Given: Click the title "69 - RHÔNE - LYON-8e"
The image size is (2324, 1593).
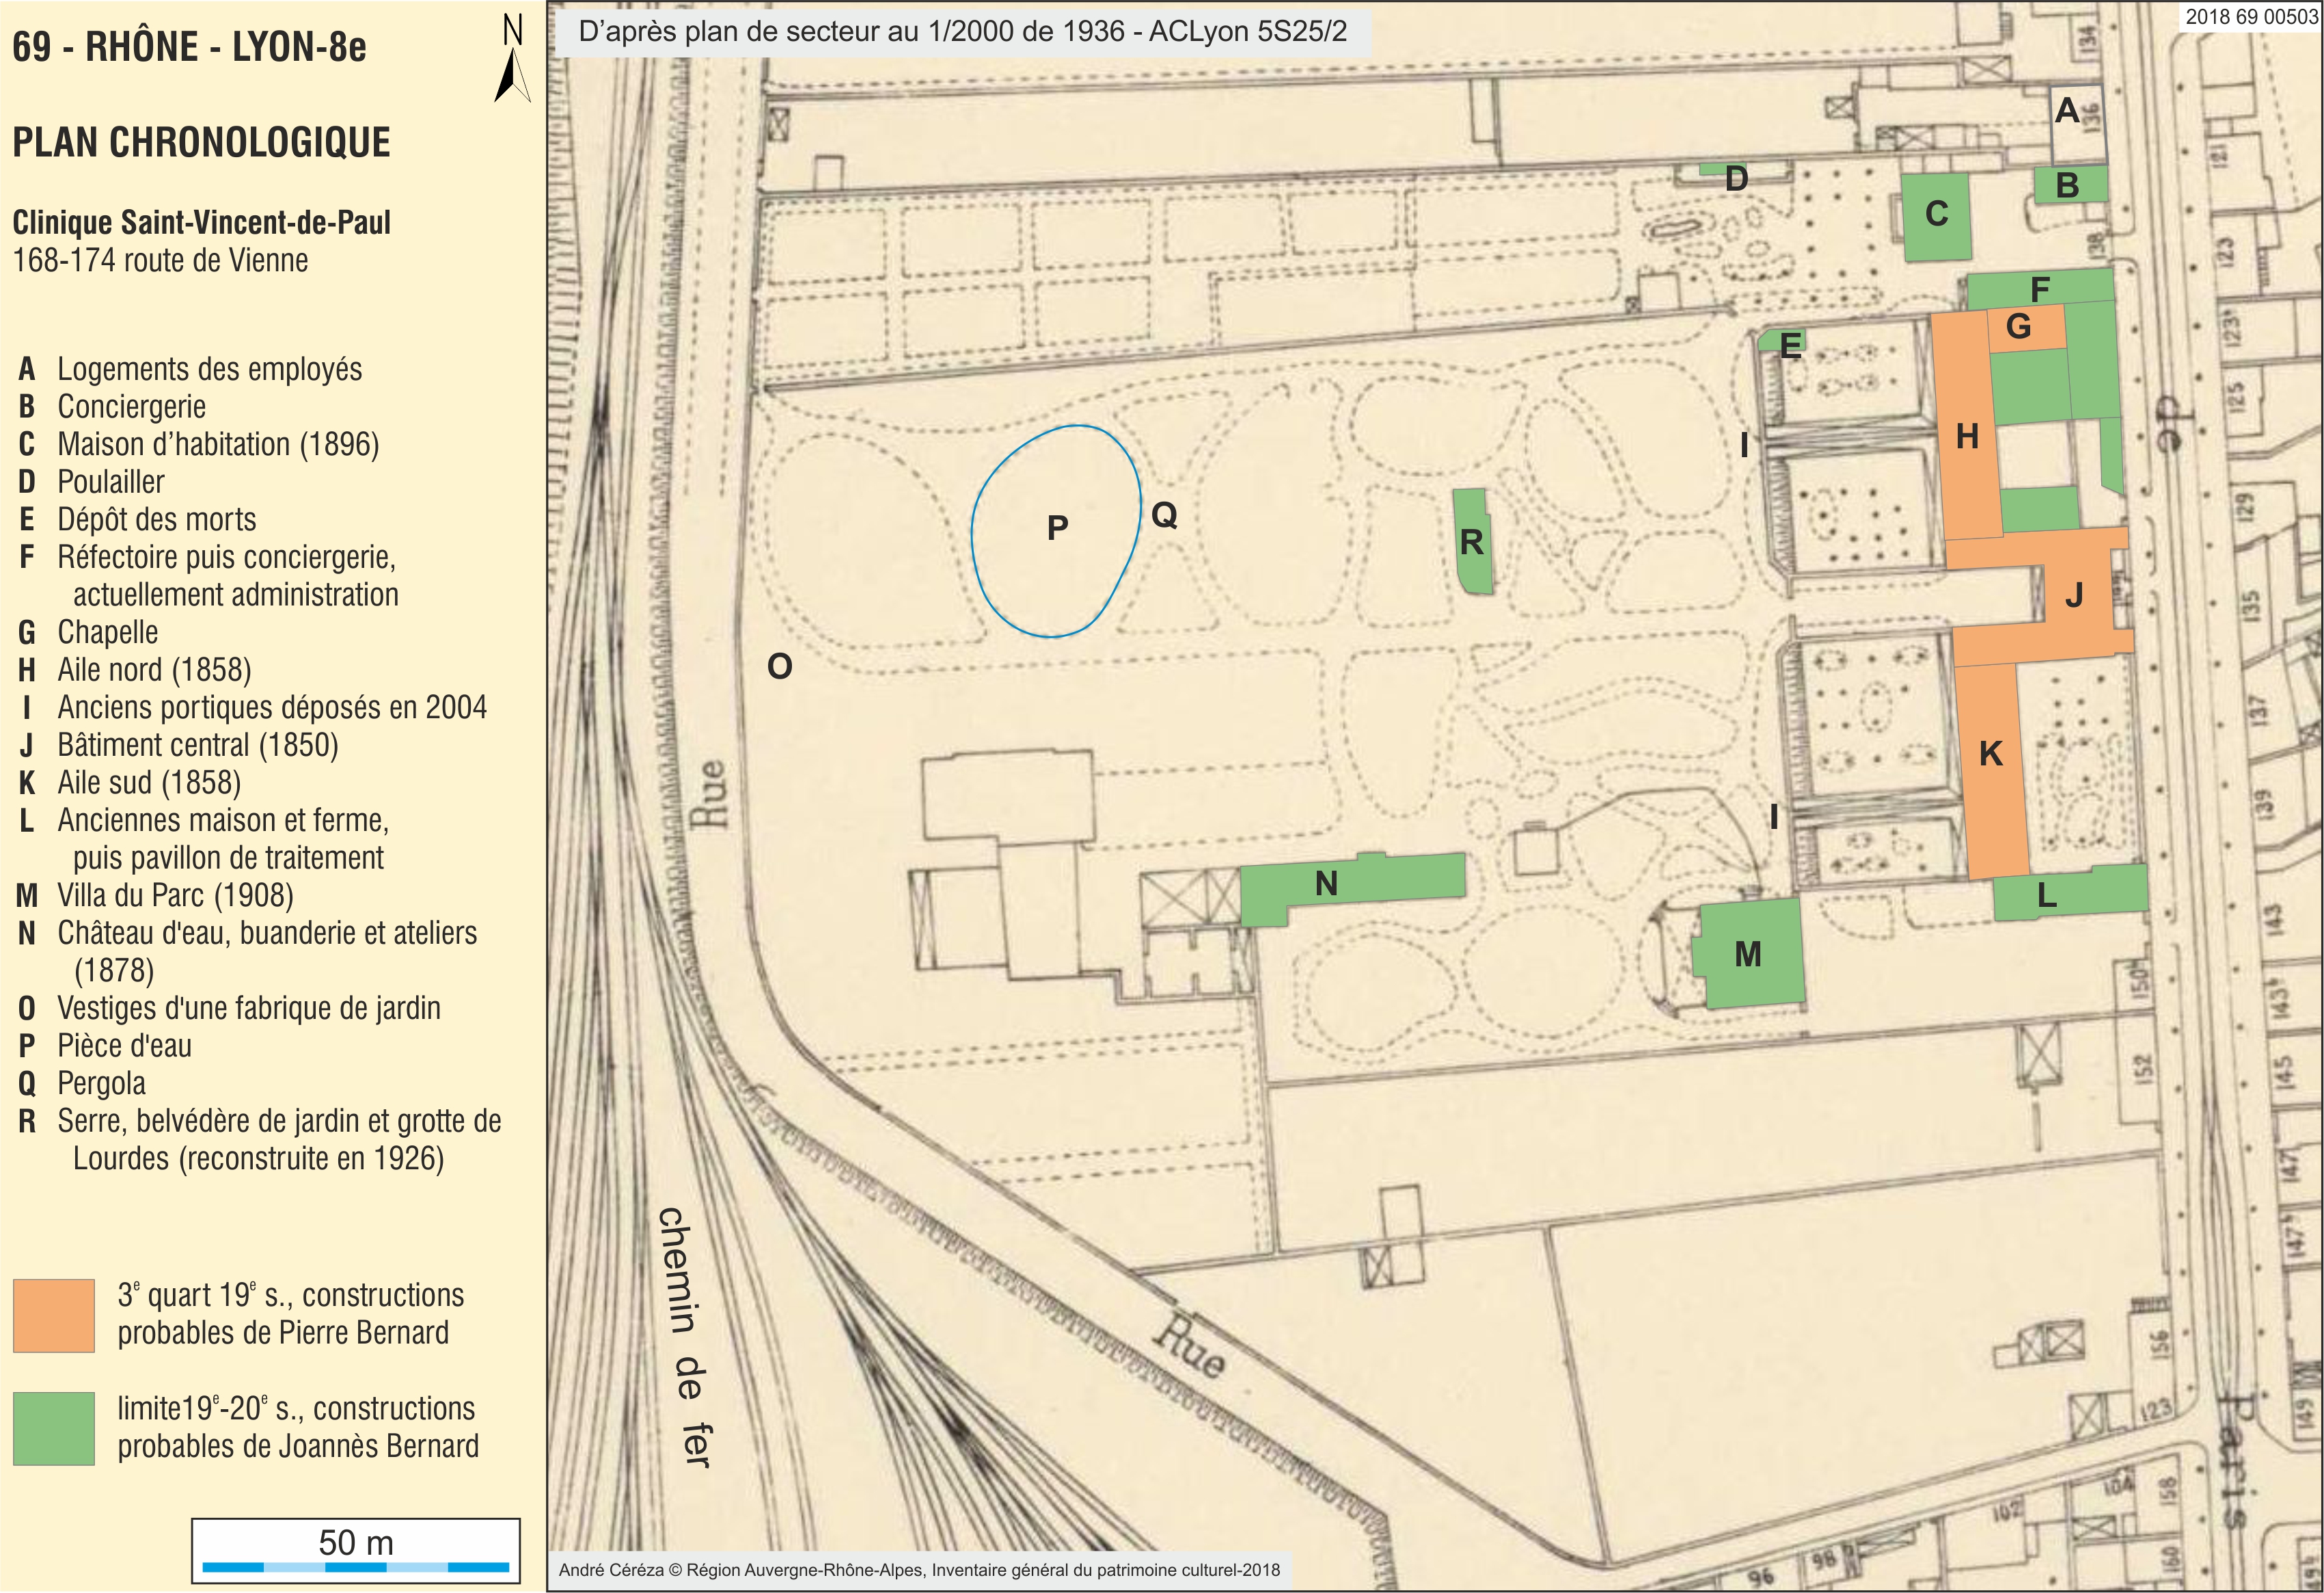Looking at the screenshot, I should click(189, 47).
